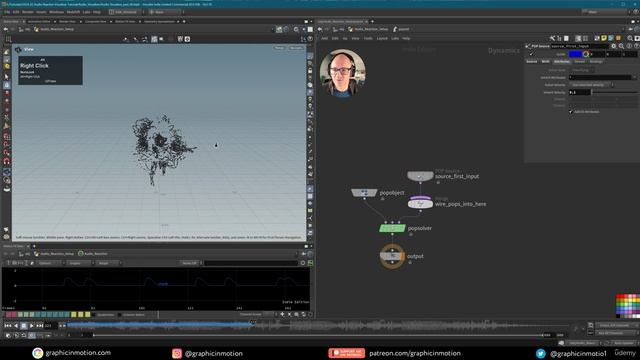640x360 pixels.
Task: Click the Select tool arrow in left shelf
Action: pyautogui.click(x=7, y=76)
